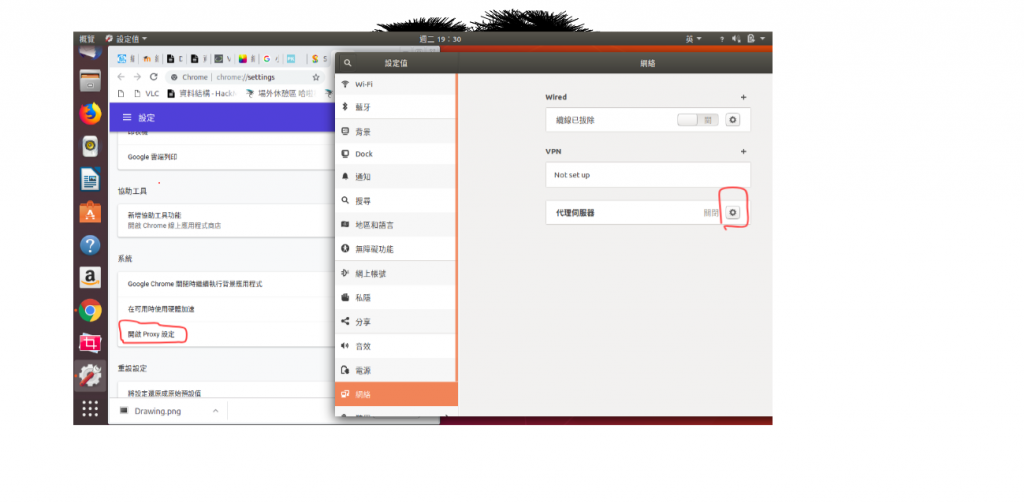Screen dimensions: 1024x503
Task: Open Wired connection gear settings
Action: (733, 120)
